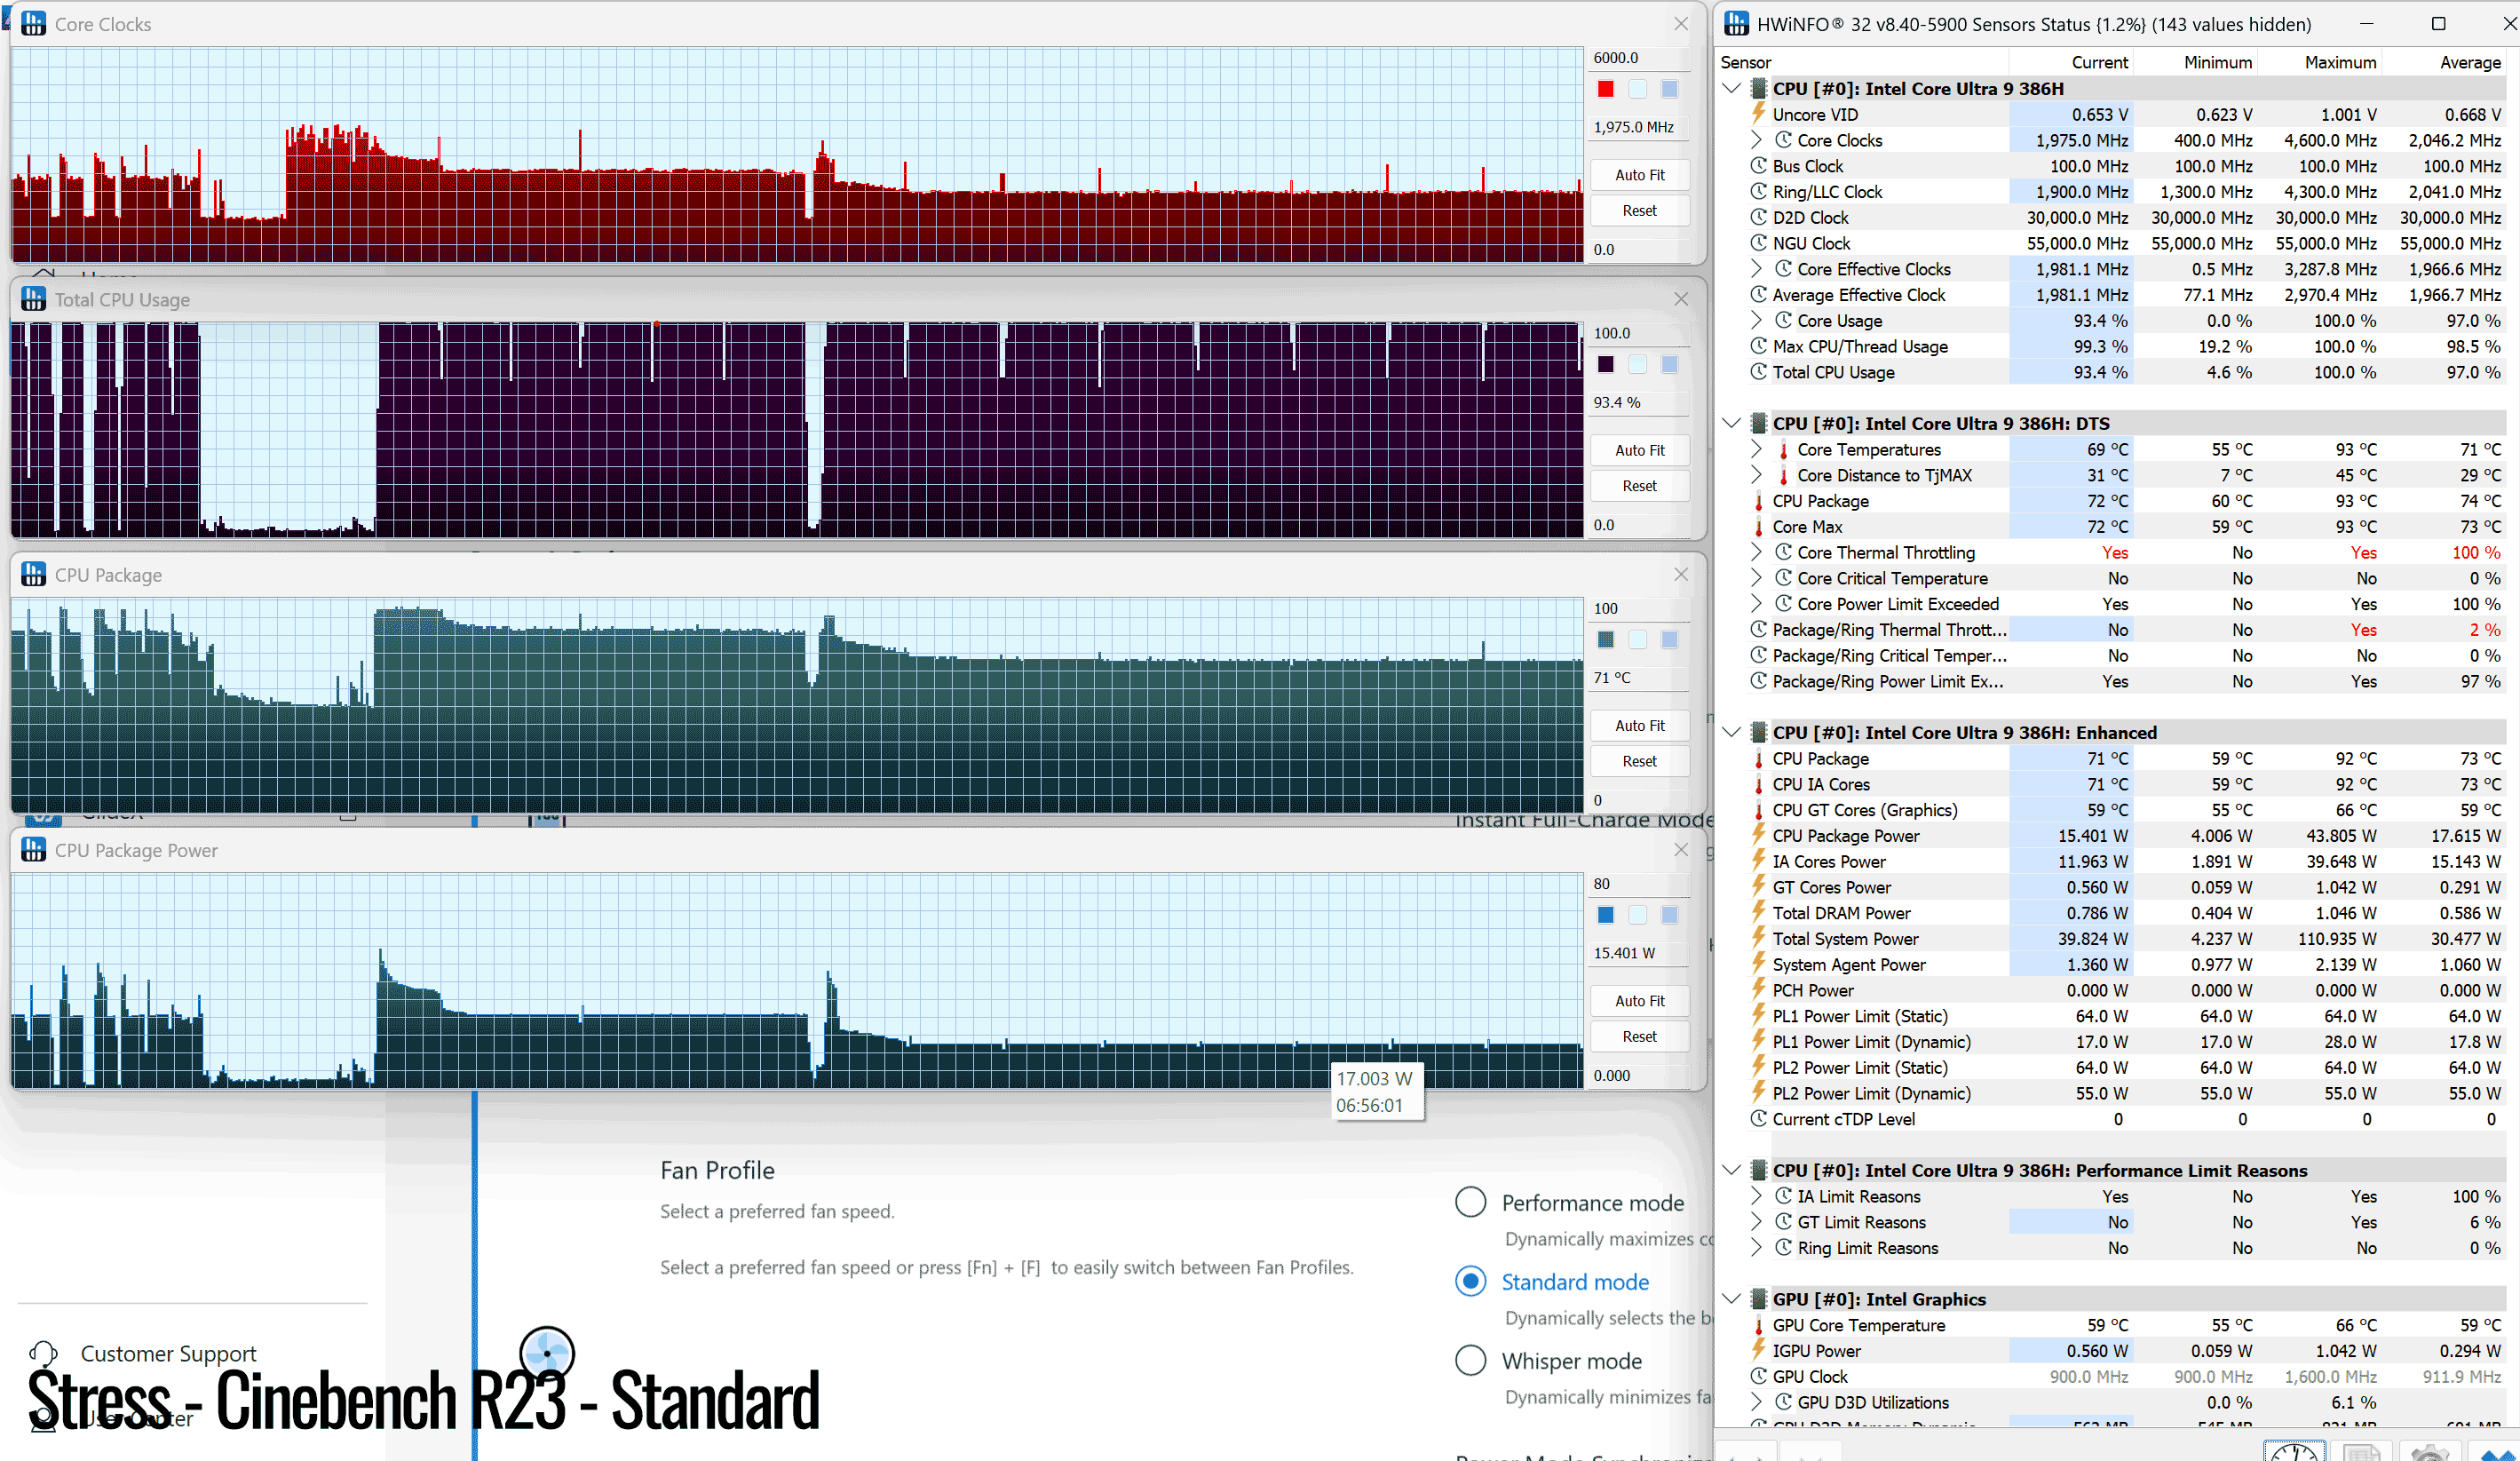Click the red color swatch in Core Clocks

(1605, 89)
